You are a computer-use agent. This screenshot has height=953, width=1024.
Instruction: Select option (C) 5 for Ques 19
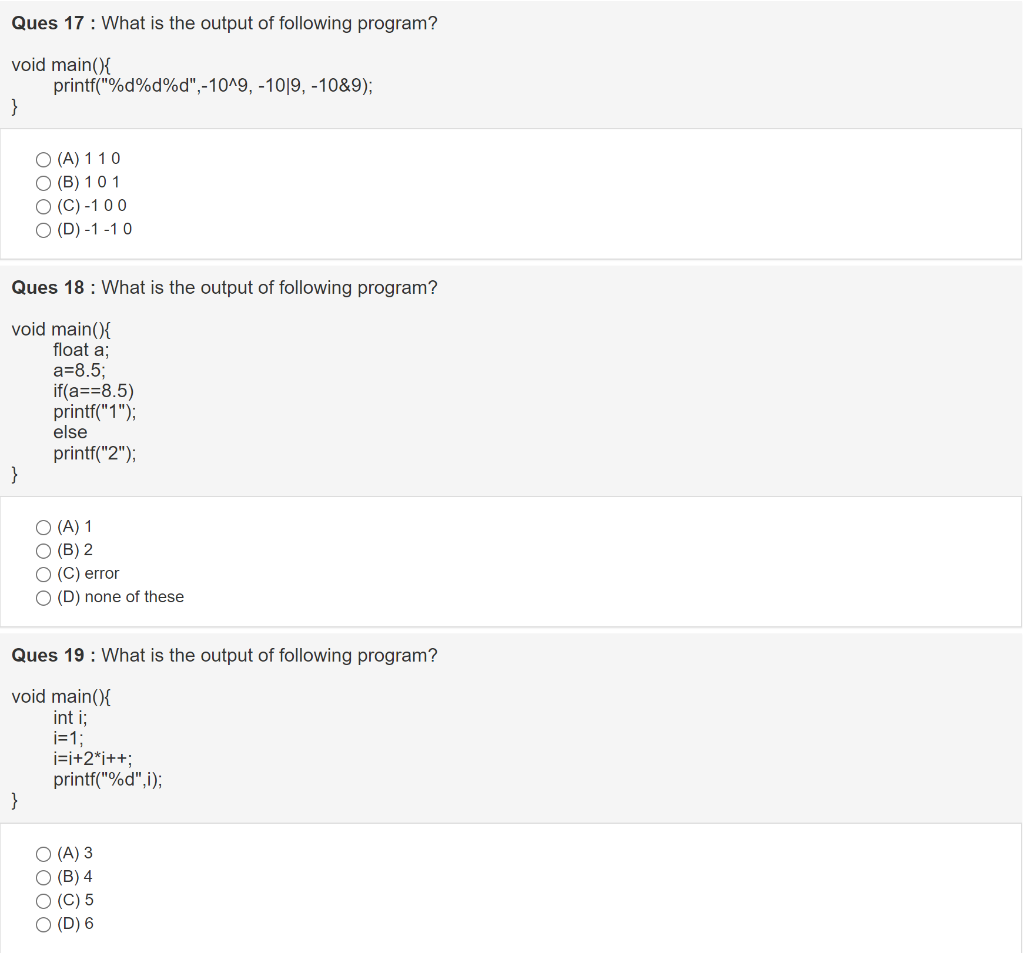point(44,900)
